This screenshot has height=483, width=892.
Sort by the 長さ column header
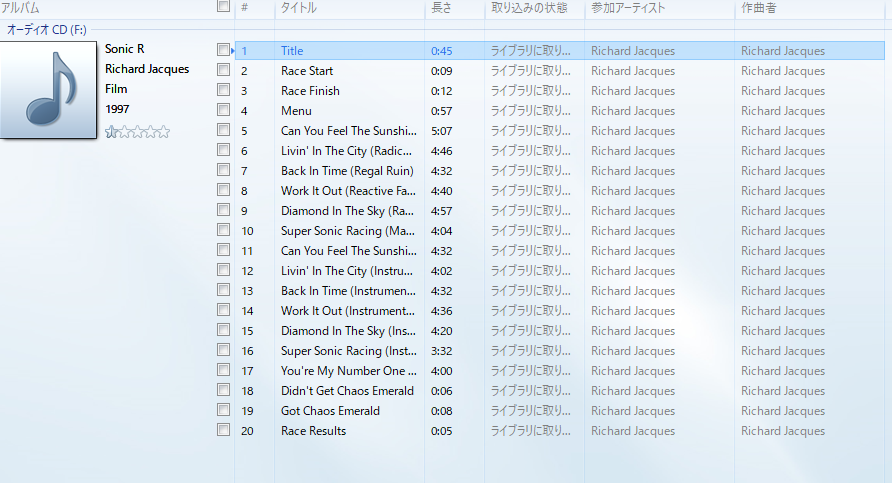(441, 8)
